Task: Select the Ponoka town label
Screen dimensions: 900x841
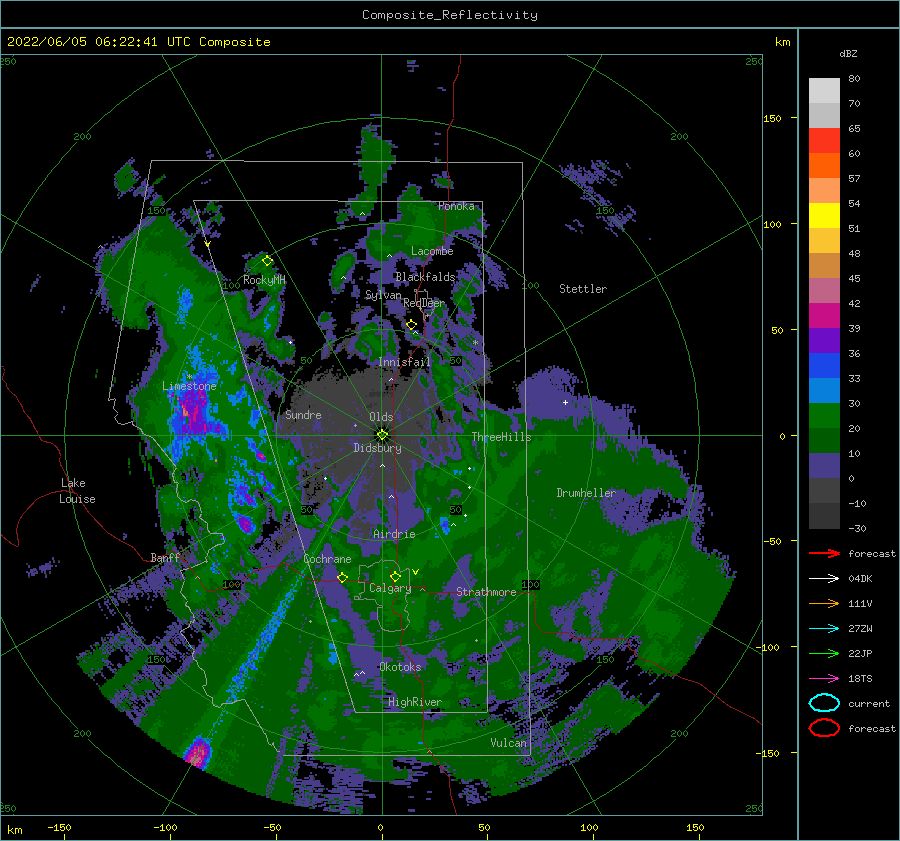Action: tap(456, 206)
